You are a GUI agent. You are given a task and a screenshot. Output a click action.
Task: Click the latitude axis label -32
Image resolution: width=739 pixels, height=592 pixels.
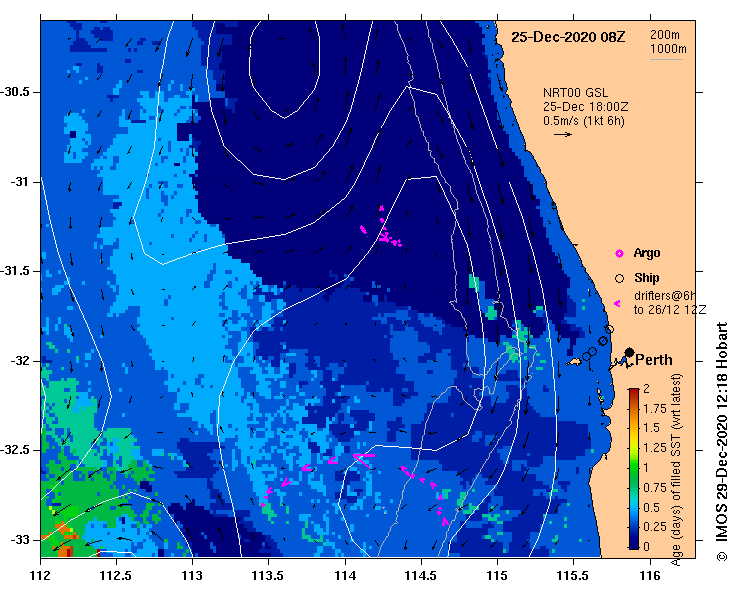click(20, 361)
